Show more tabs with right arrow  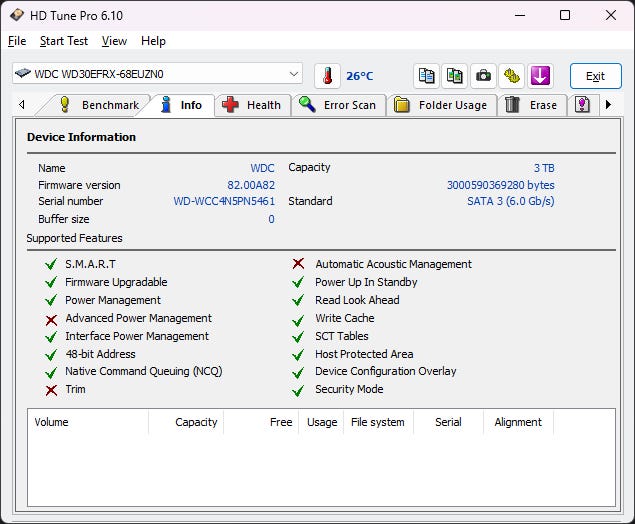click(608, 105)
